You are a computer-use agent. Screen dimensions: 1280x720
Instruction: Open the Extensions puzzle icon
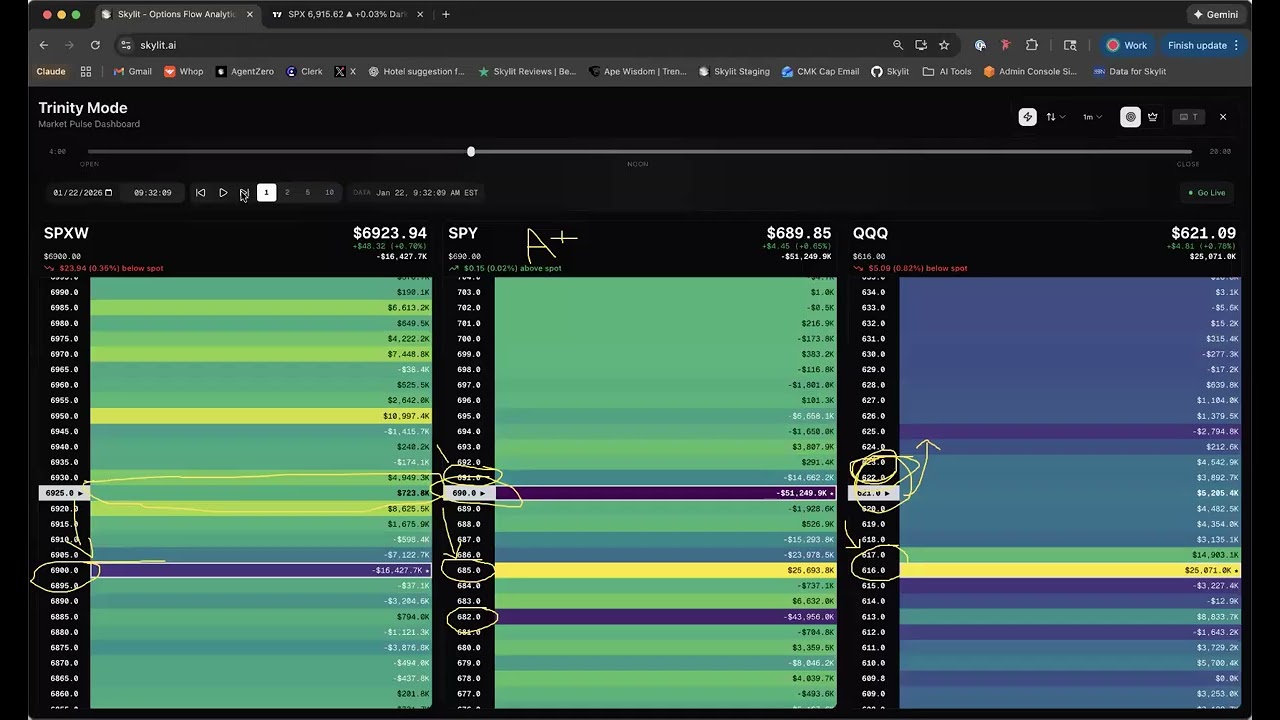point(1032,45)
